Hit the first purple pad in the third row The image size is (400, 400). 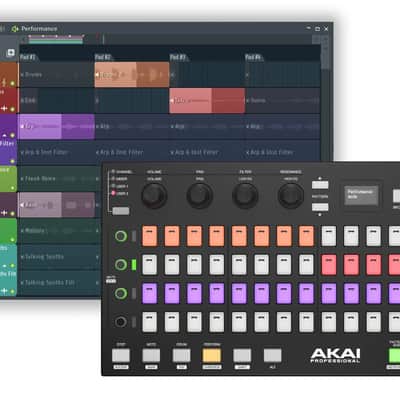click(x=149, y=294)
